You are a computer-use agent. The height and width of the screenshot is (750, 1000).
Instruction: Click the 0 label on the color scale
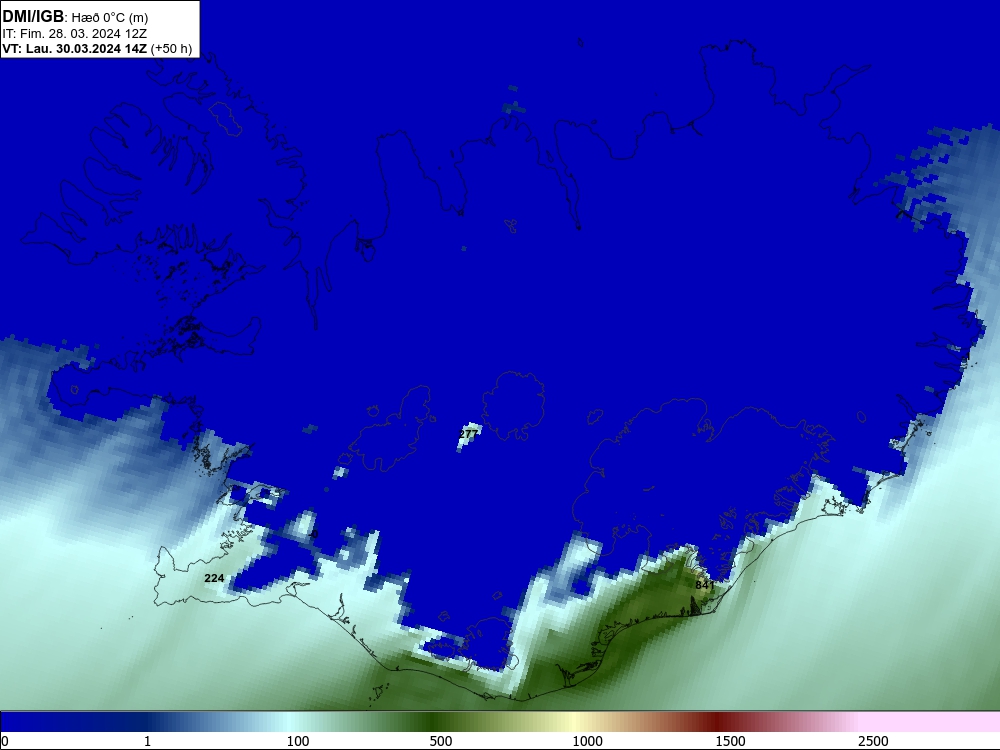pos(5,741)
